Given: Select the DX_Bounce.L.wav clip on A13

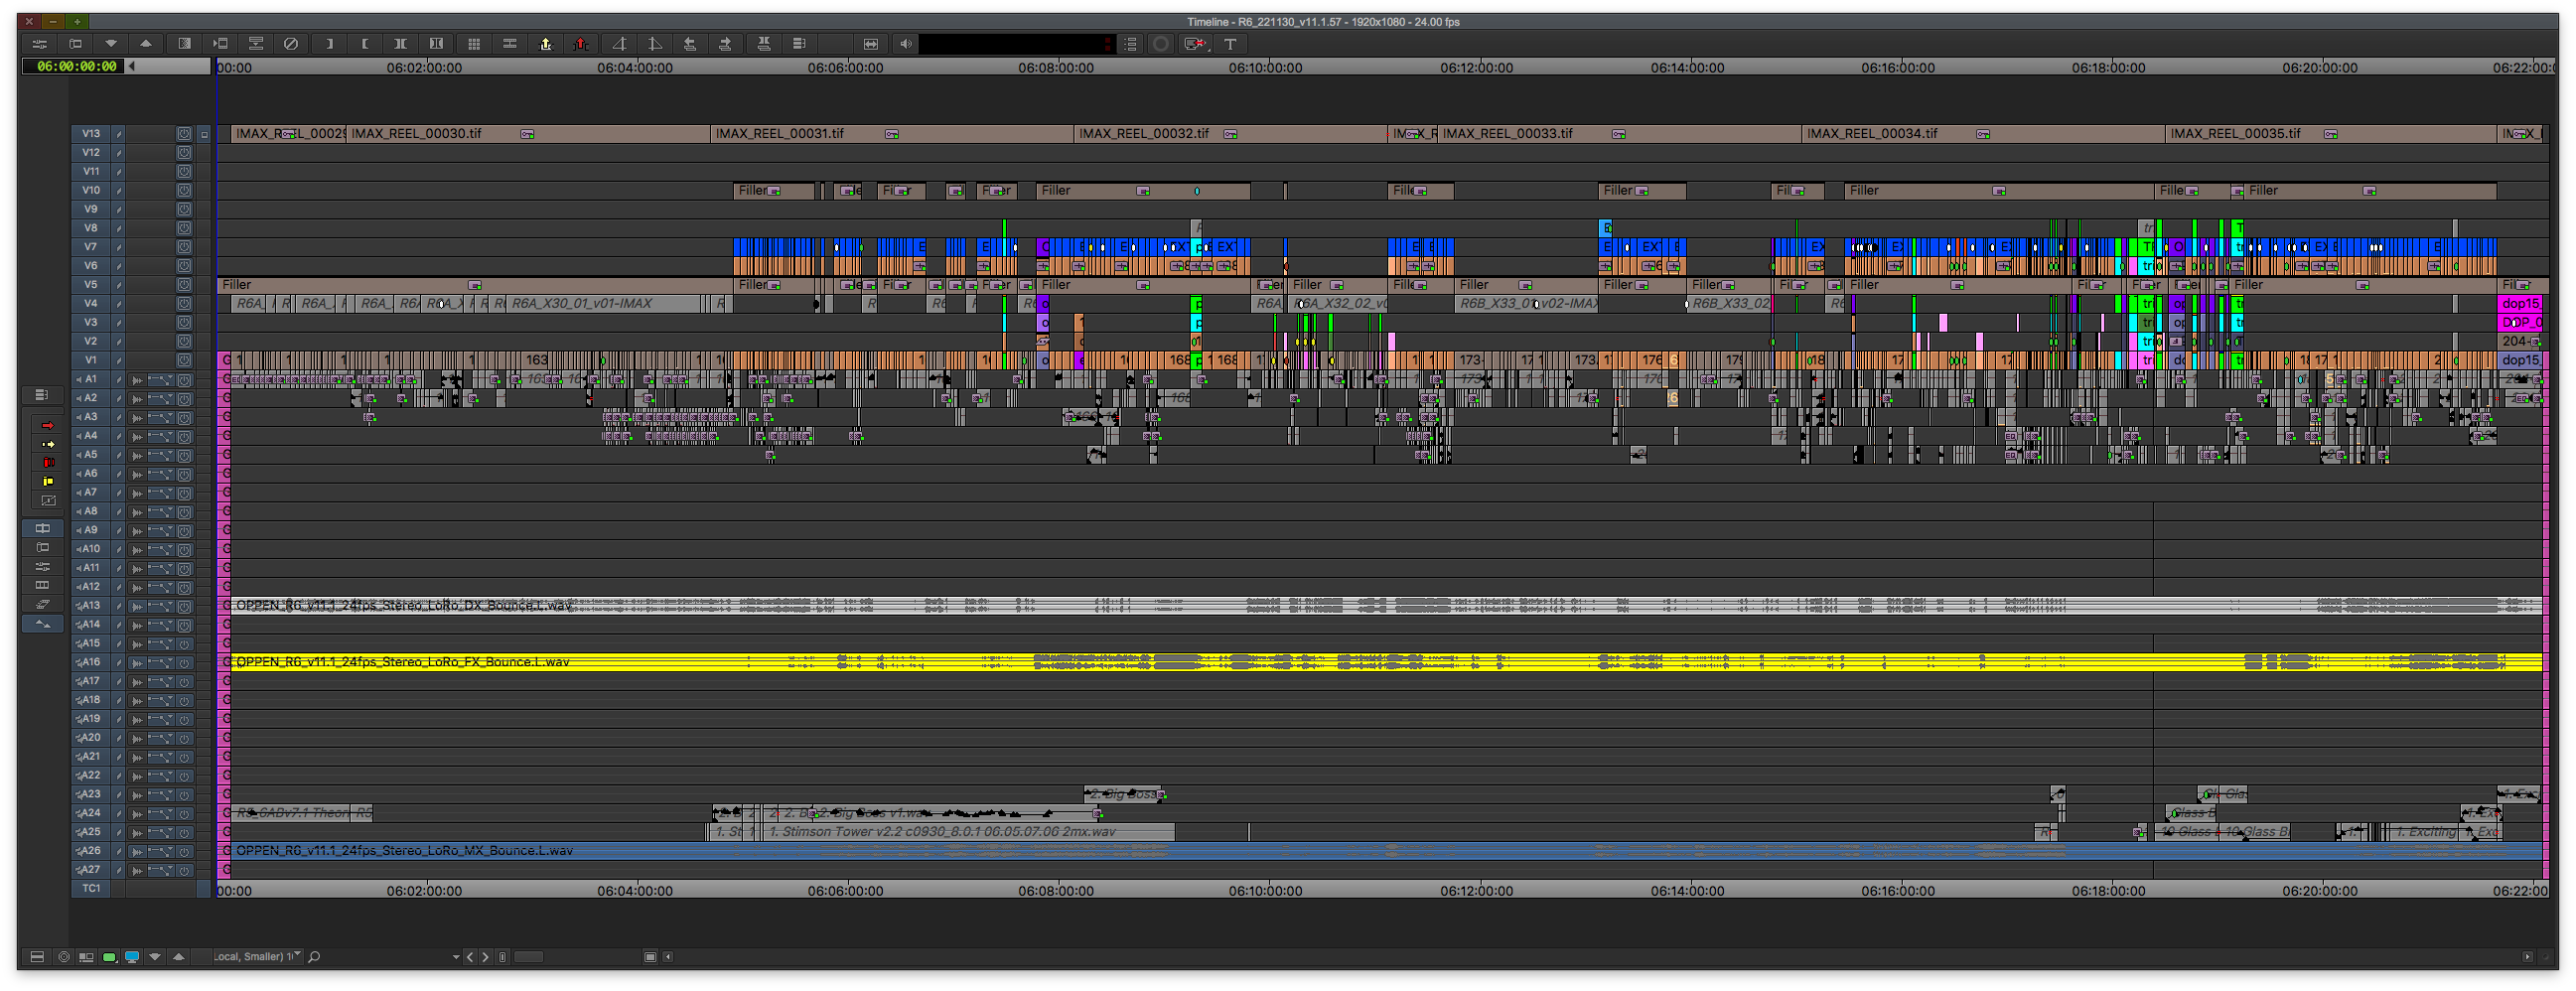Looking at the screenshot, I should [1386, 606].
